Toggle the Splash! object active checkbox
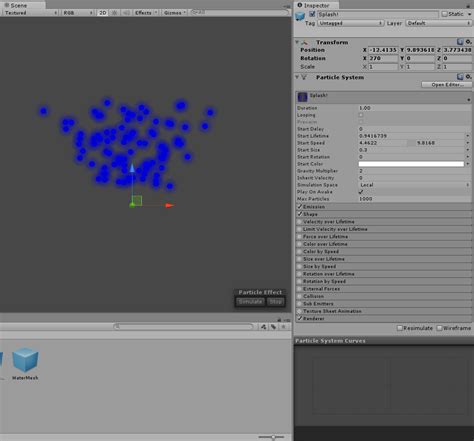 pyautogui.click(x=312, y=14)
